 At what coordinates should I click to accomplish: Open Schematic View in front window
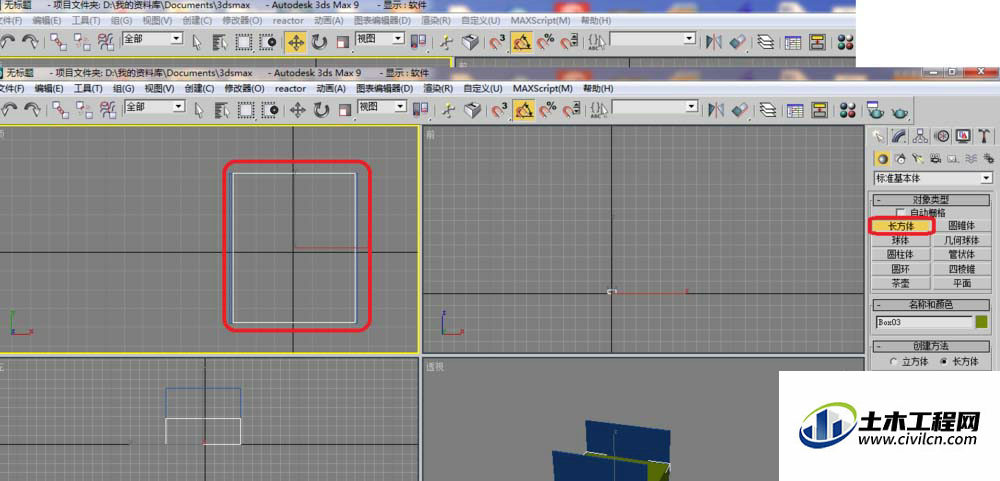[x=819, y=110]
